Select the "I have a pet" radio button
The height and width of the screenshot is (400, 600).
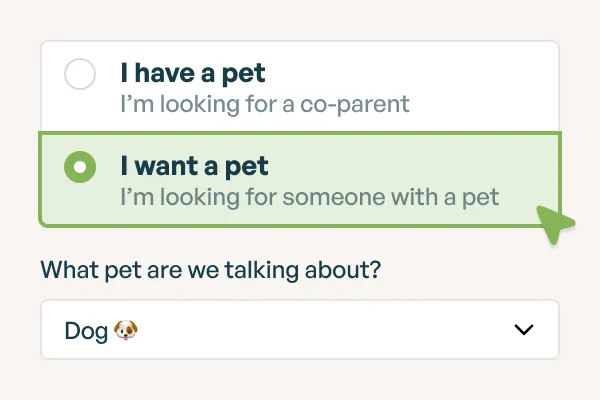[80, 74]
